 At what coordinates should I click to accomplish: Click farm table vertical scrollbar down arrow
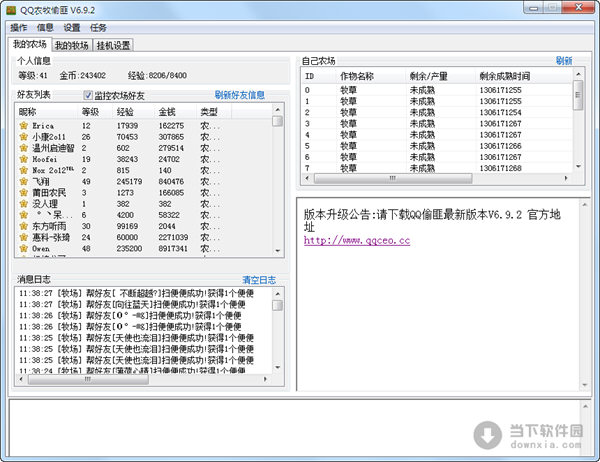click(578, 167)
